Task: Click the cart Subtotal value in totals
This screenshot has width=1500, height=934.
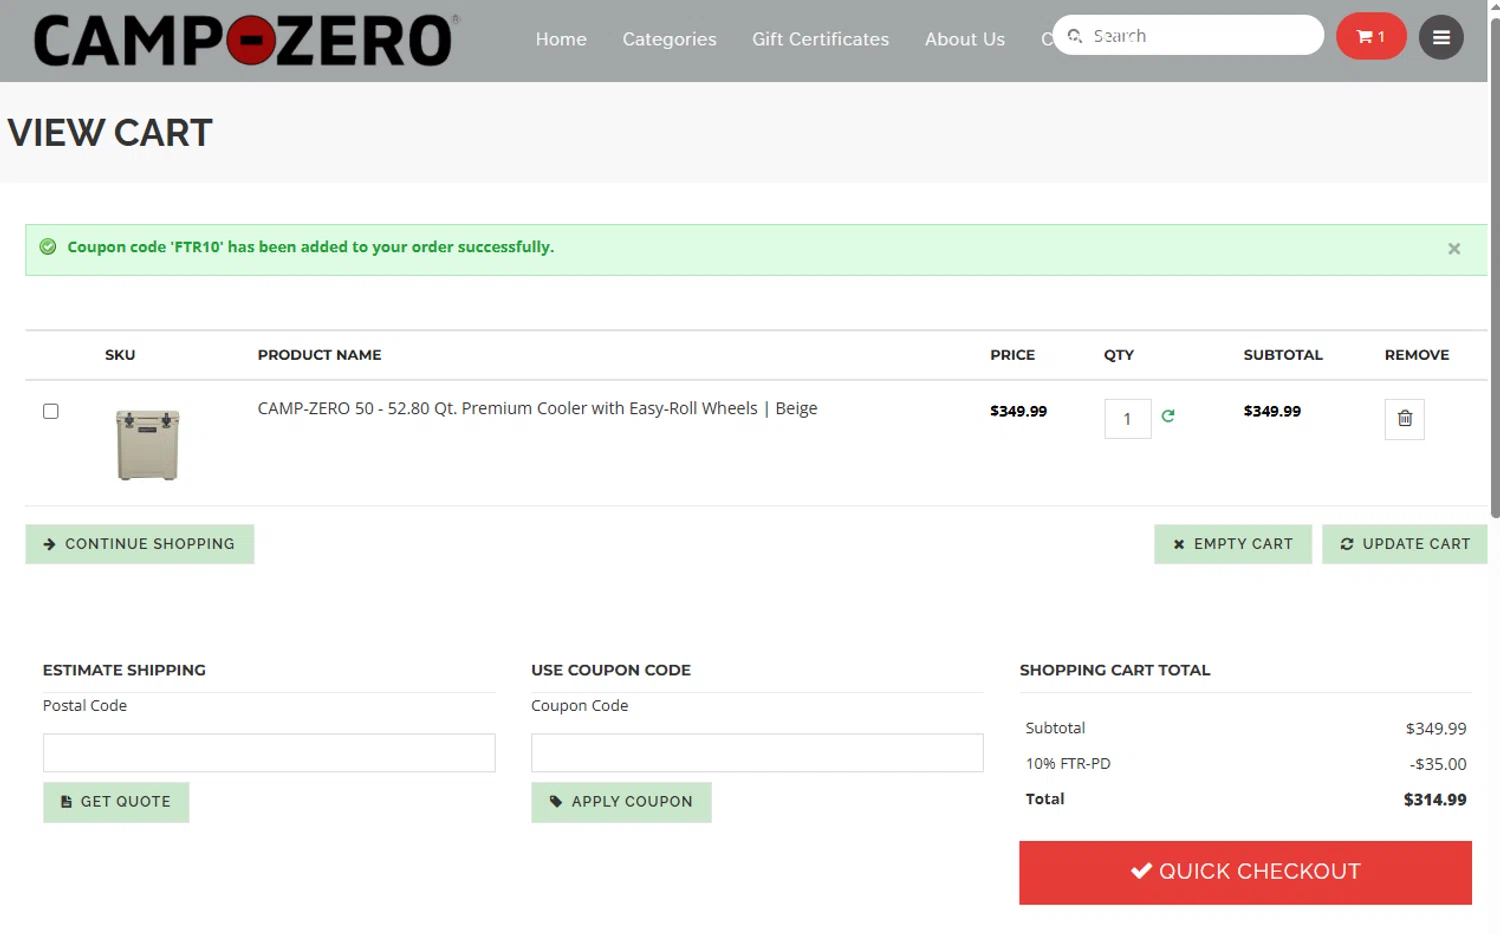Action: pos(1436,728)
